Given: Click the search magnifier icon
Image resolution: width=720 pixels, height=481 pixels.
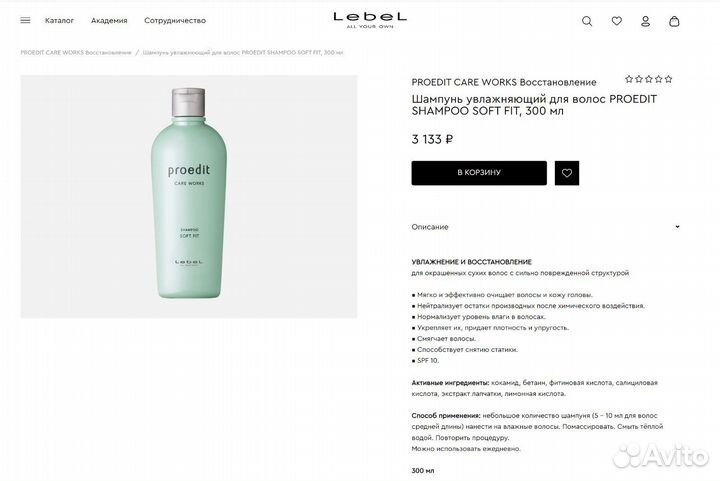Looking at the screenshot, I should (587, 21).
